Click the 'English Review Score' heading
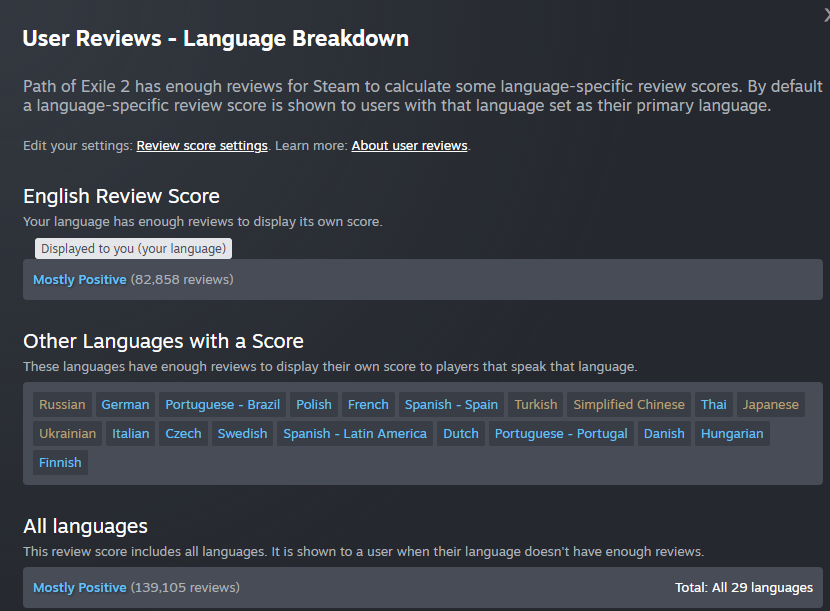This screenshot has width=830, height=611. tap(121, 196)
